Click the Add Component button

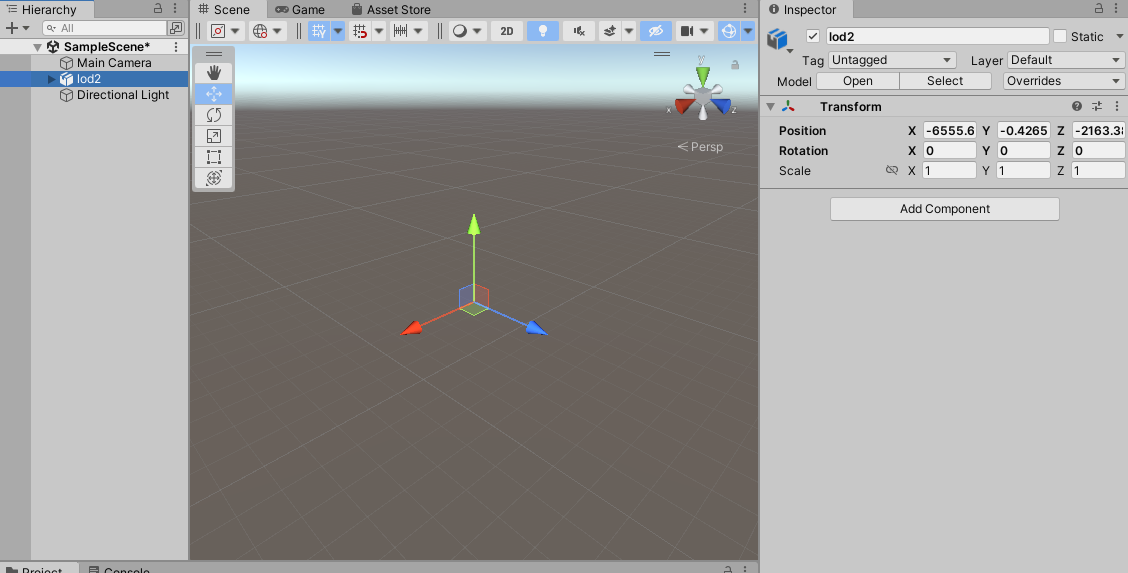pyautogui.click(x=945, y=209)
